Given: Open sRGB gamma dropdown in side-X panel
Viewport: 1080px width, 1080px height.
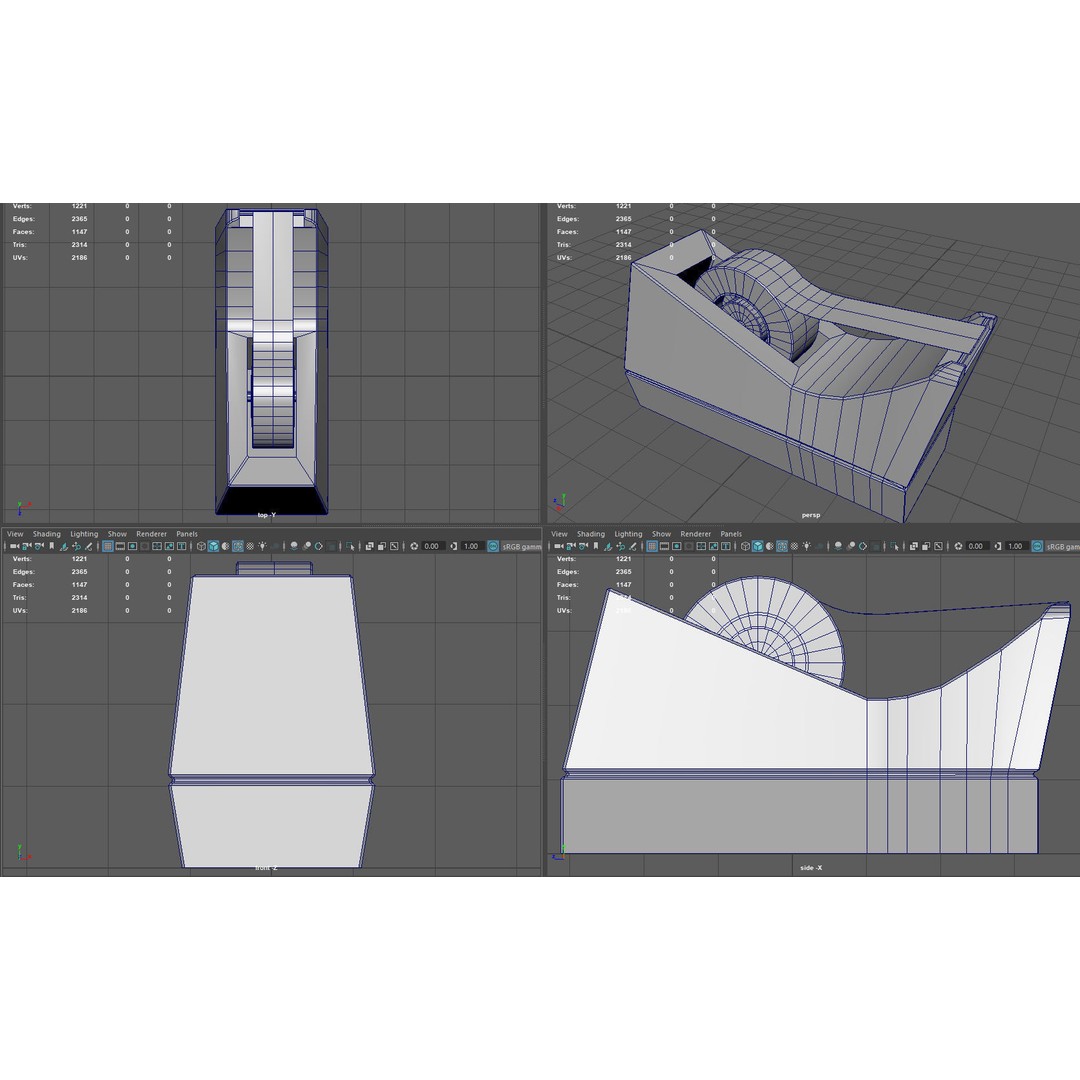Looking at the screenshot, I should coord(1063,546).
